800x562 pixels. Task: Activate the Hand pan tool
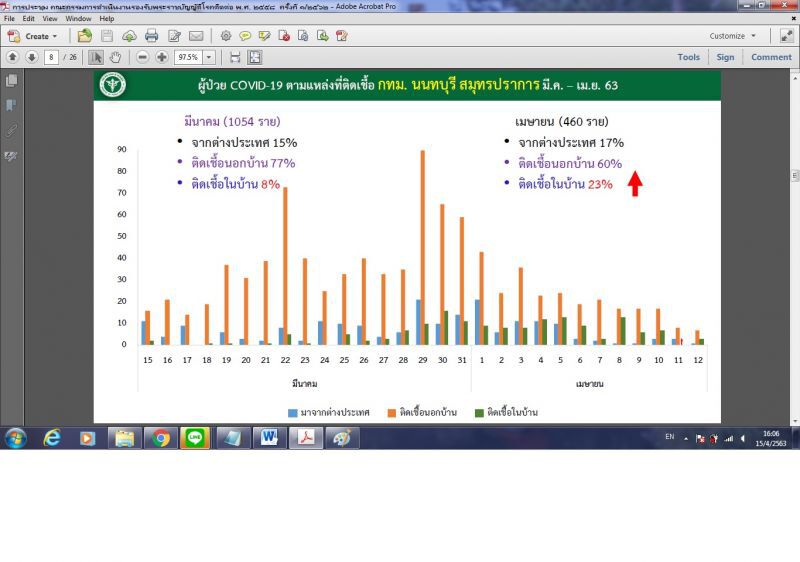(115, 57)
